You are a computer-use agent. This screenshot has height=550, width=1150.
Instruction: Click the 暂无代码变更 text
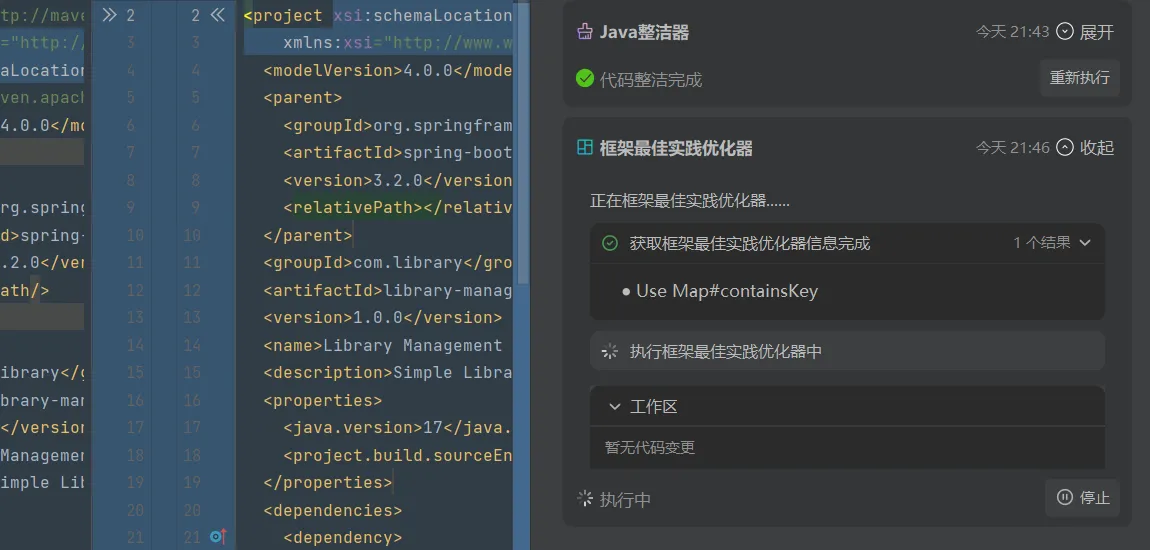point(650,447)
